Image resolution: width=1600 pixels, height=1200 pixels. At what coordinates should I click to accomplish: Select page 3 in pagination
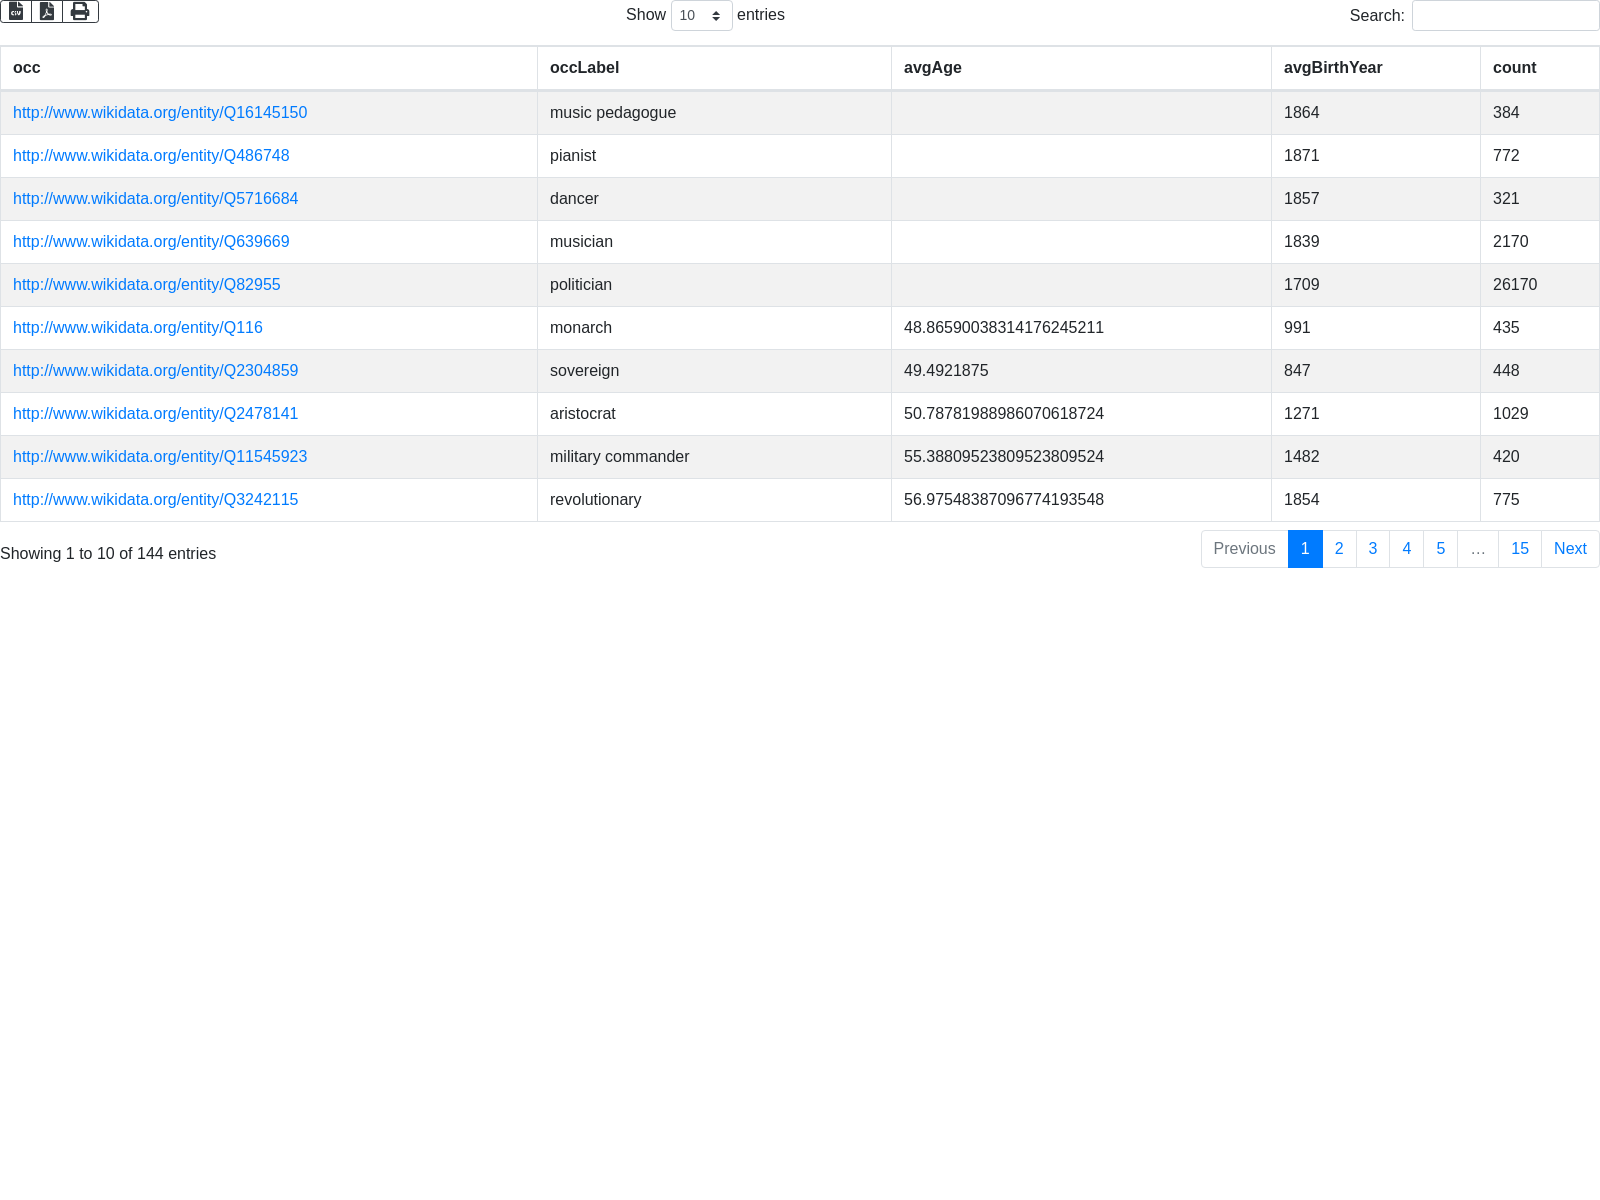coord(1372,549)
